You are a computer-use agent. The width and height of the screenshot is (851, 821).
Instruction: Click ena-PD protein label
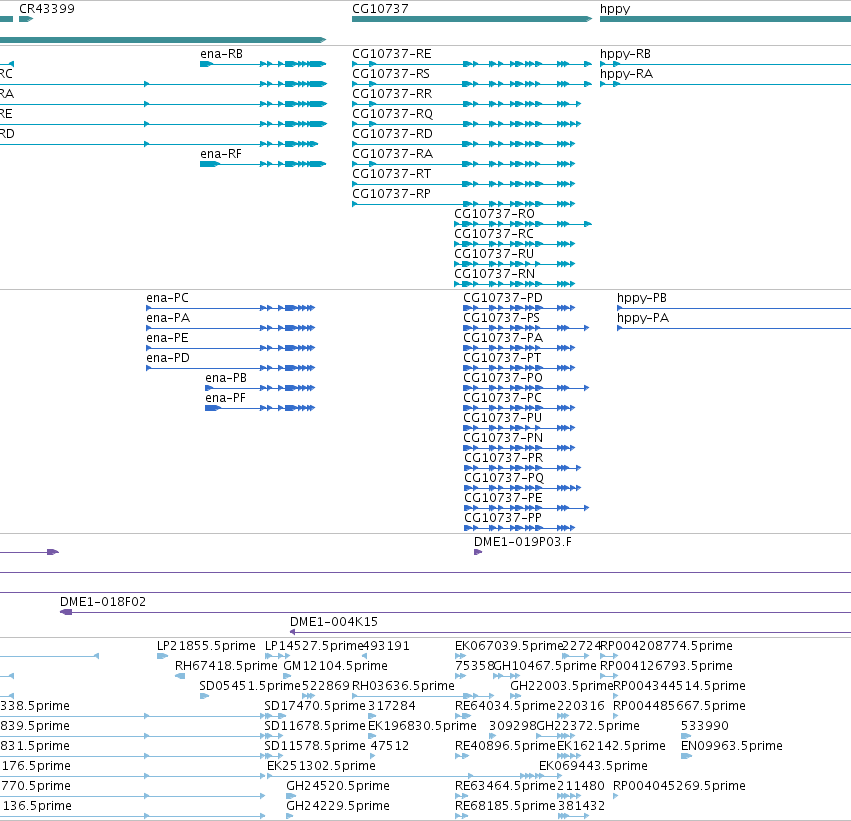168,358
